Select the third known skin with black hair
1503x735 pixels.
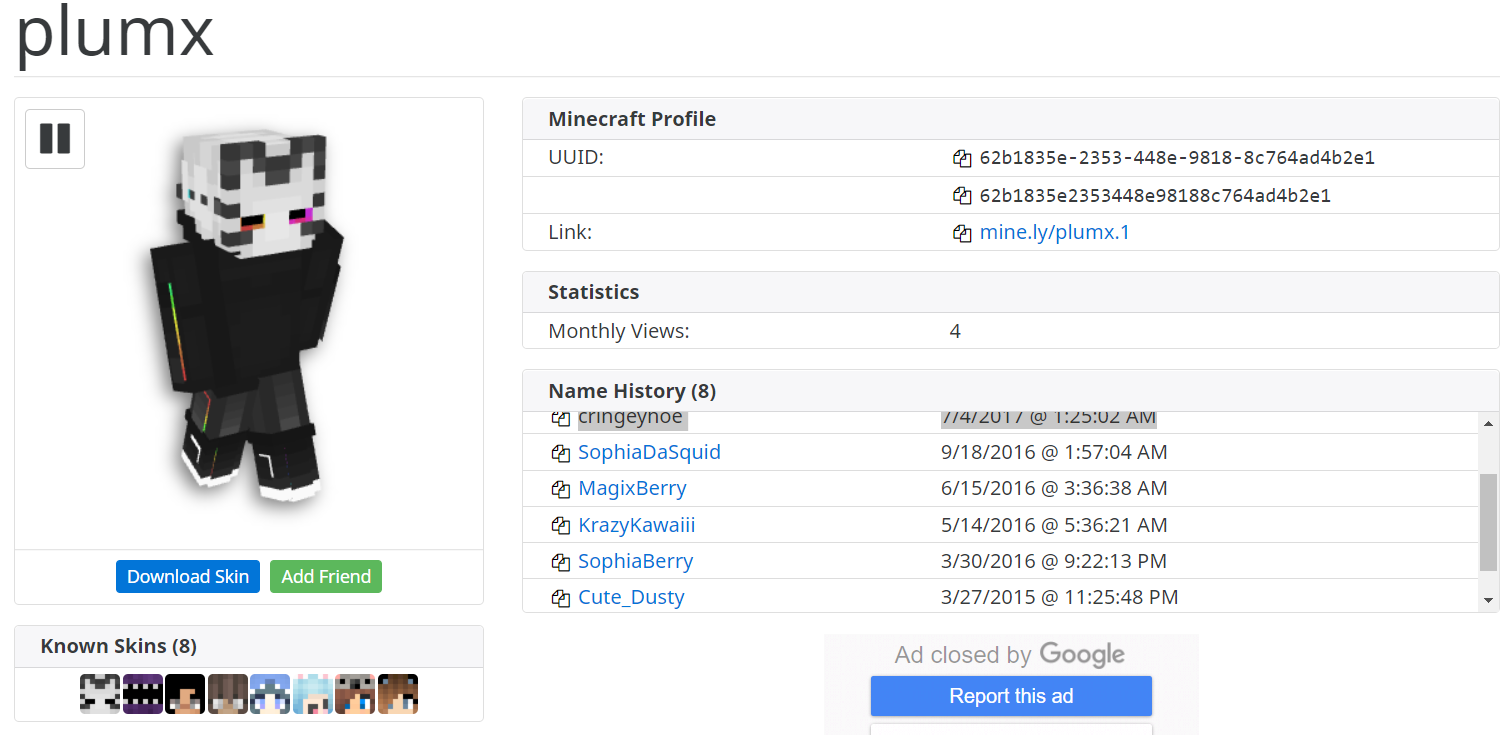[185, 694]
